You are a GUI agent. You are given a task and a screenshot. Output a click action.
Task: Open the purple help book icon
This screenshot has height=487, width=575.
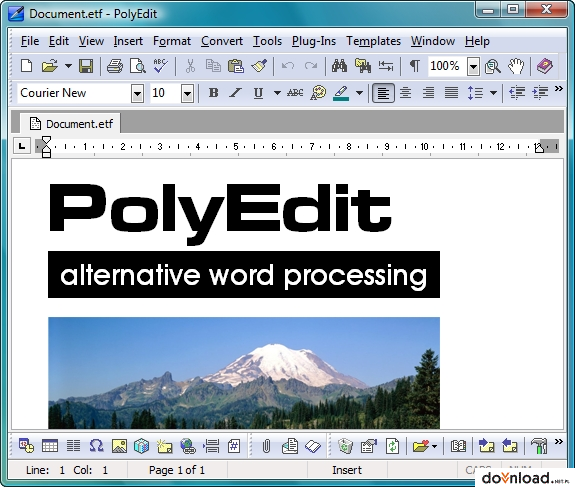pos(545,66)
